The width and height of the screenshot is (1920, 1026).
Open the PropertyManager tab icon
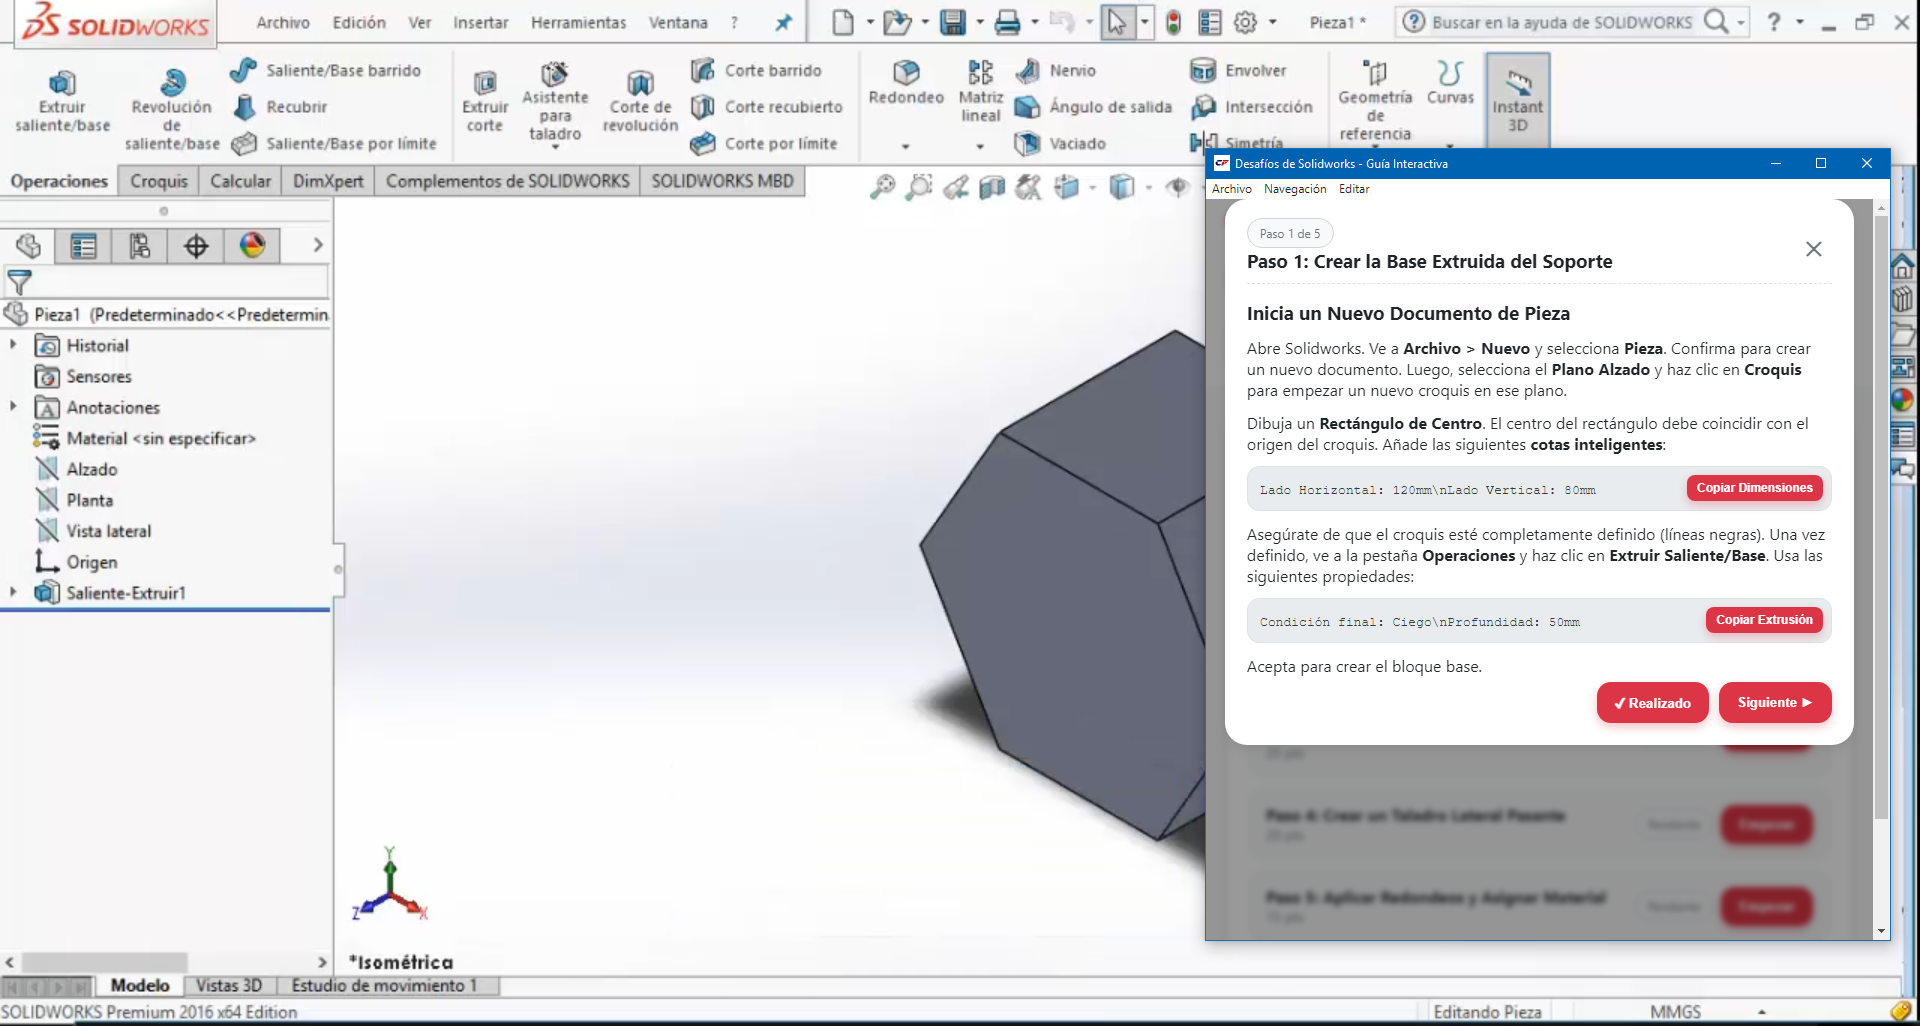[84, 246]
